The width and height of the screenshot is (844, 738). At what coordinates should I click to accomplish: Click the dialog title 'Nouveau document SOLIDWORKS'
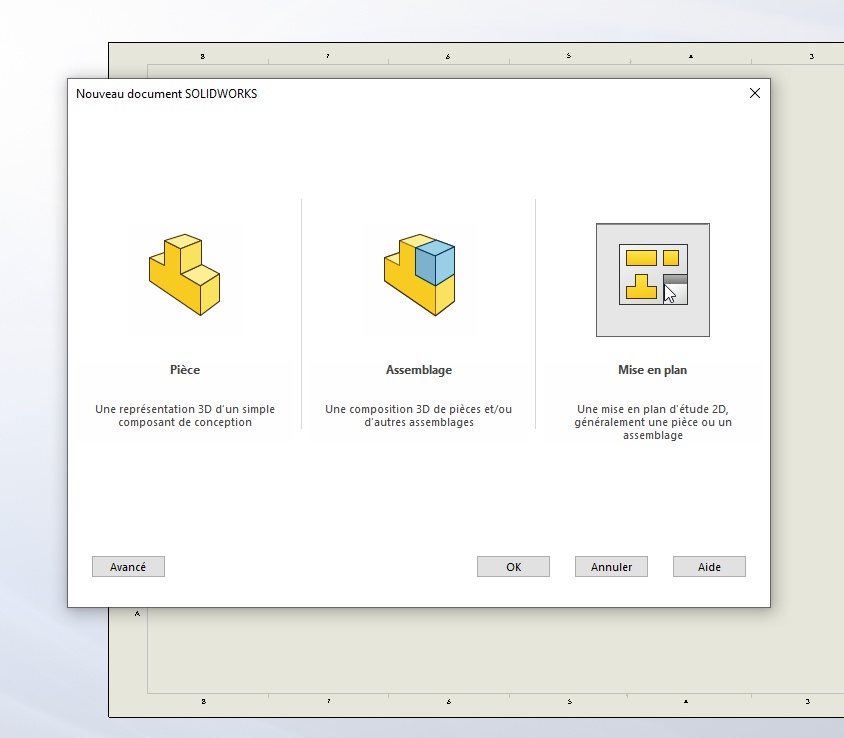[x=167, y=94]
